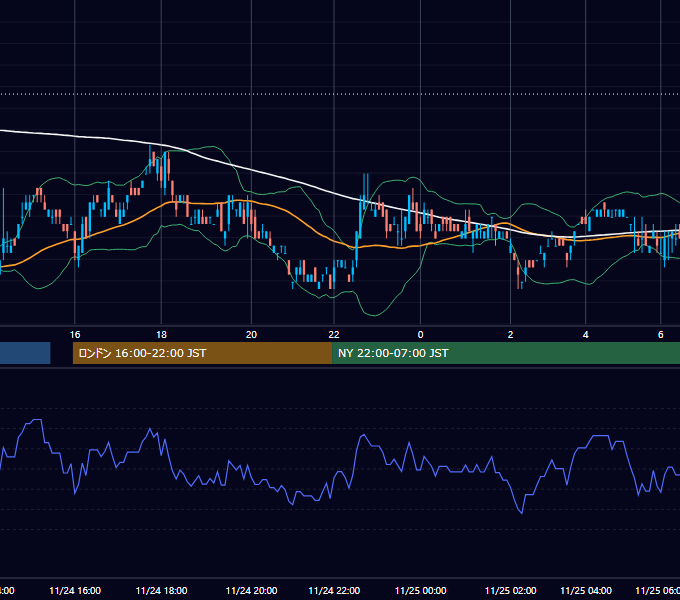Select the NY 22:00-07:00 JST session bar
Viewport: 680px width, 600px height.
coord(506,353)
